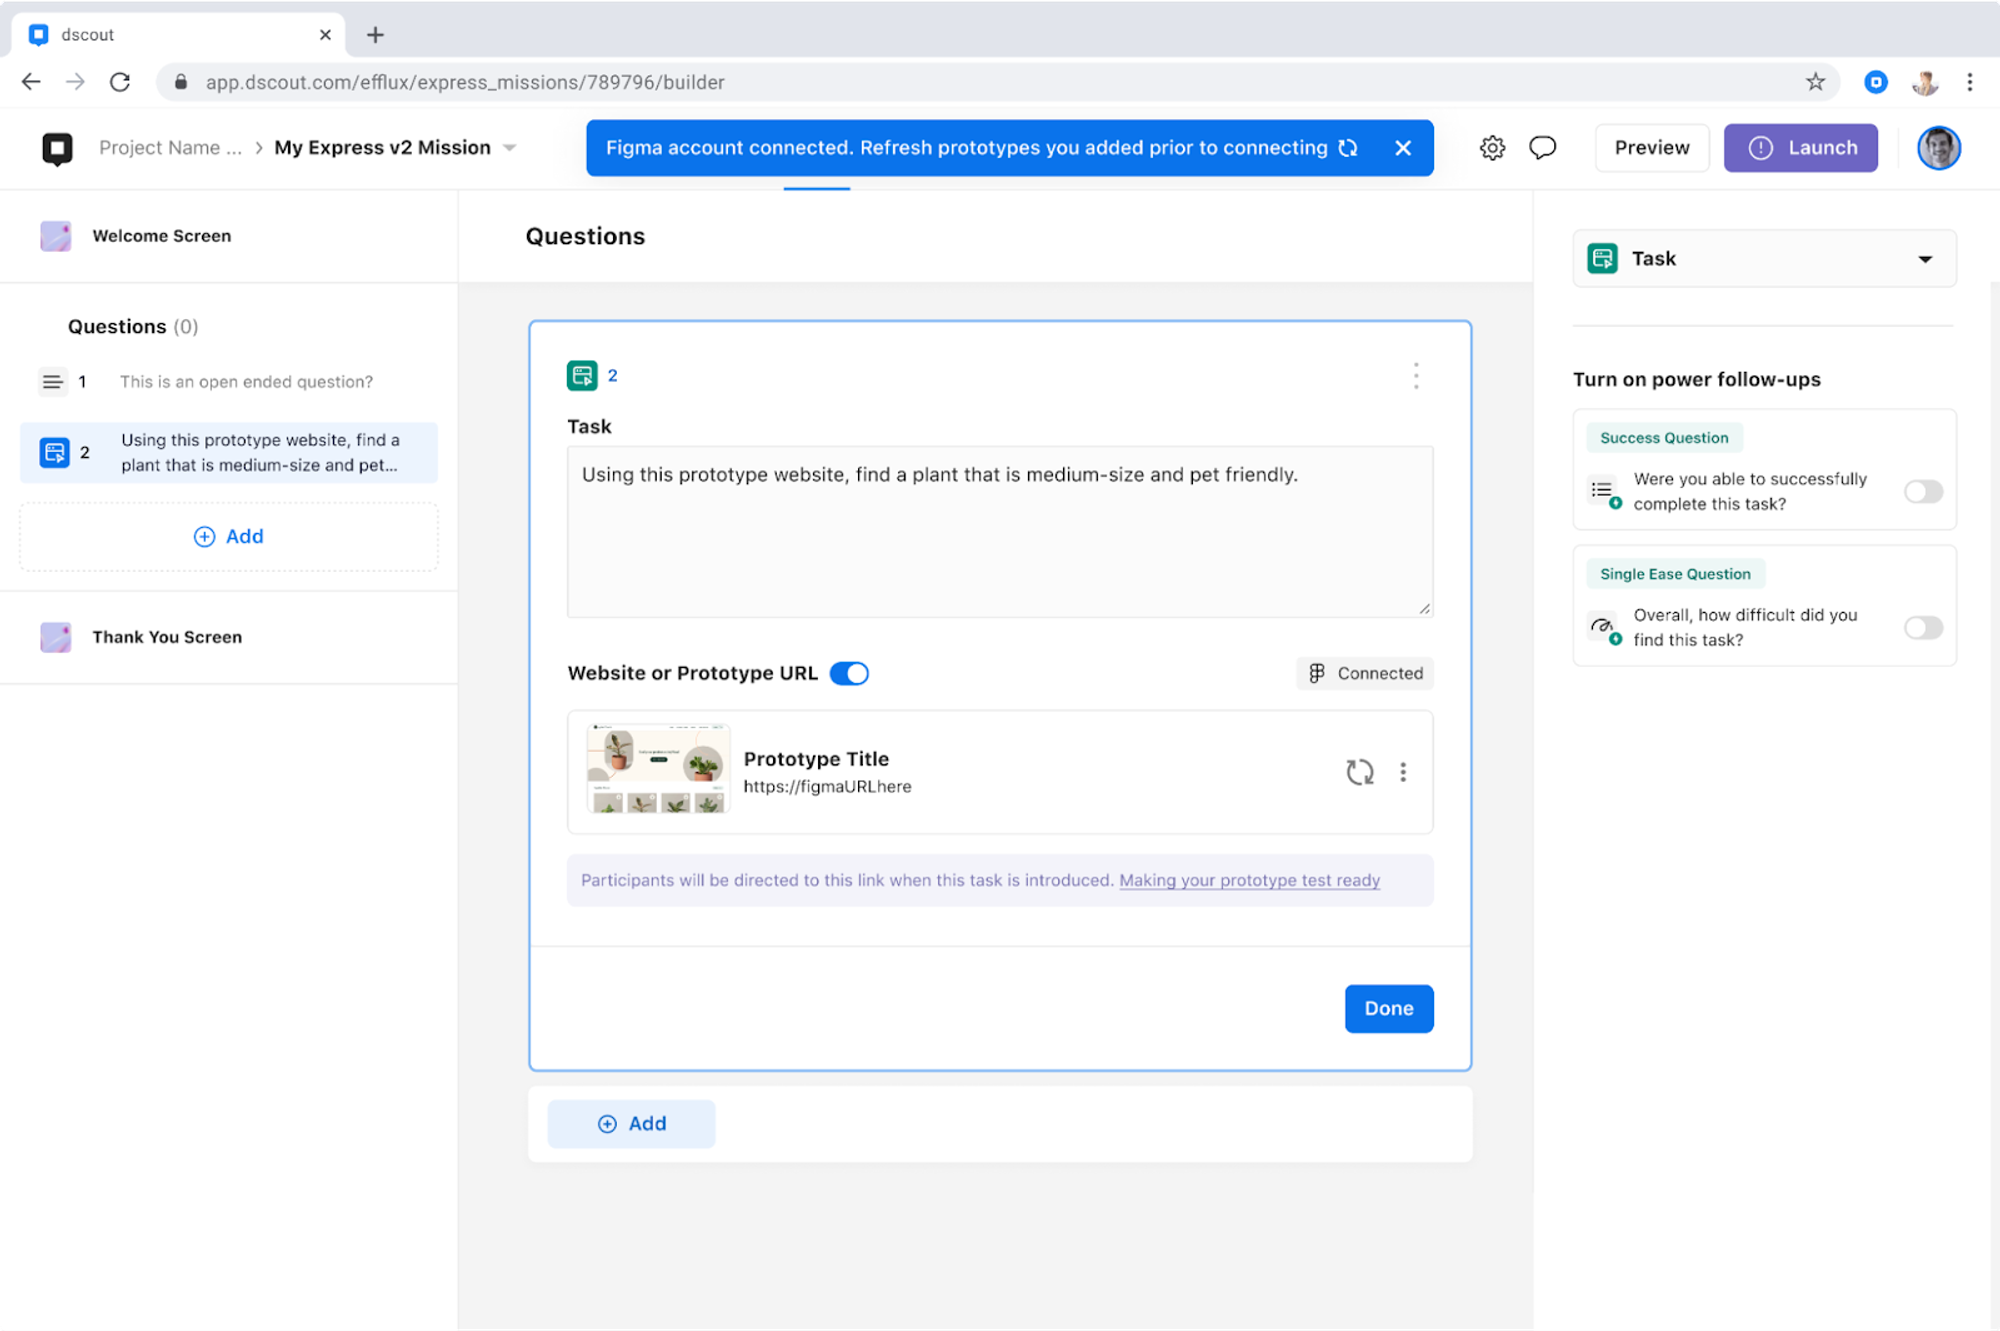Click the Preview button
2000x1331 pixels.
(x=1652, y=148)
